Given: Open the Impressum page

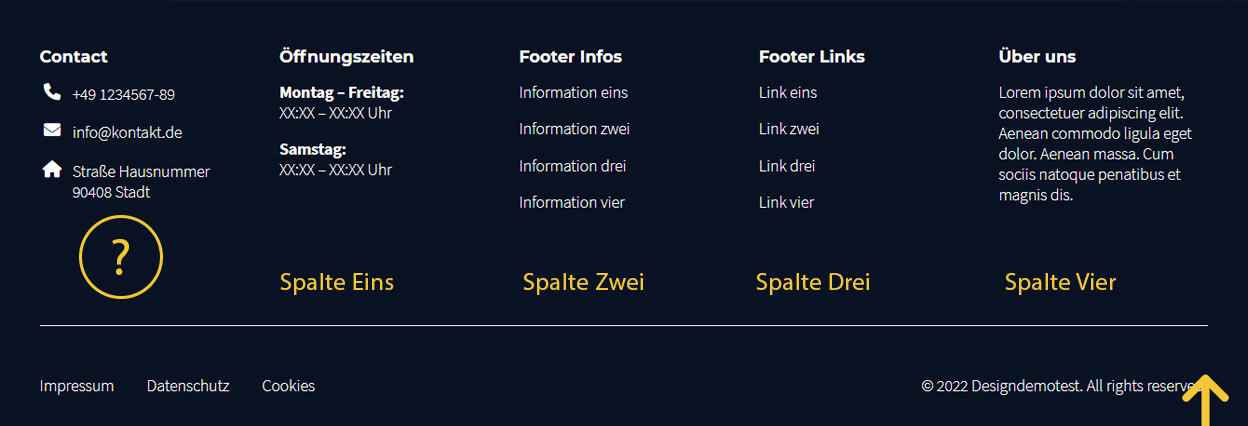Looking at the screenshot, I should point(77,386).
